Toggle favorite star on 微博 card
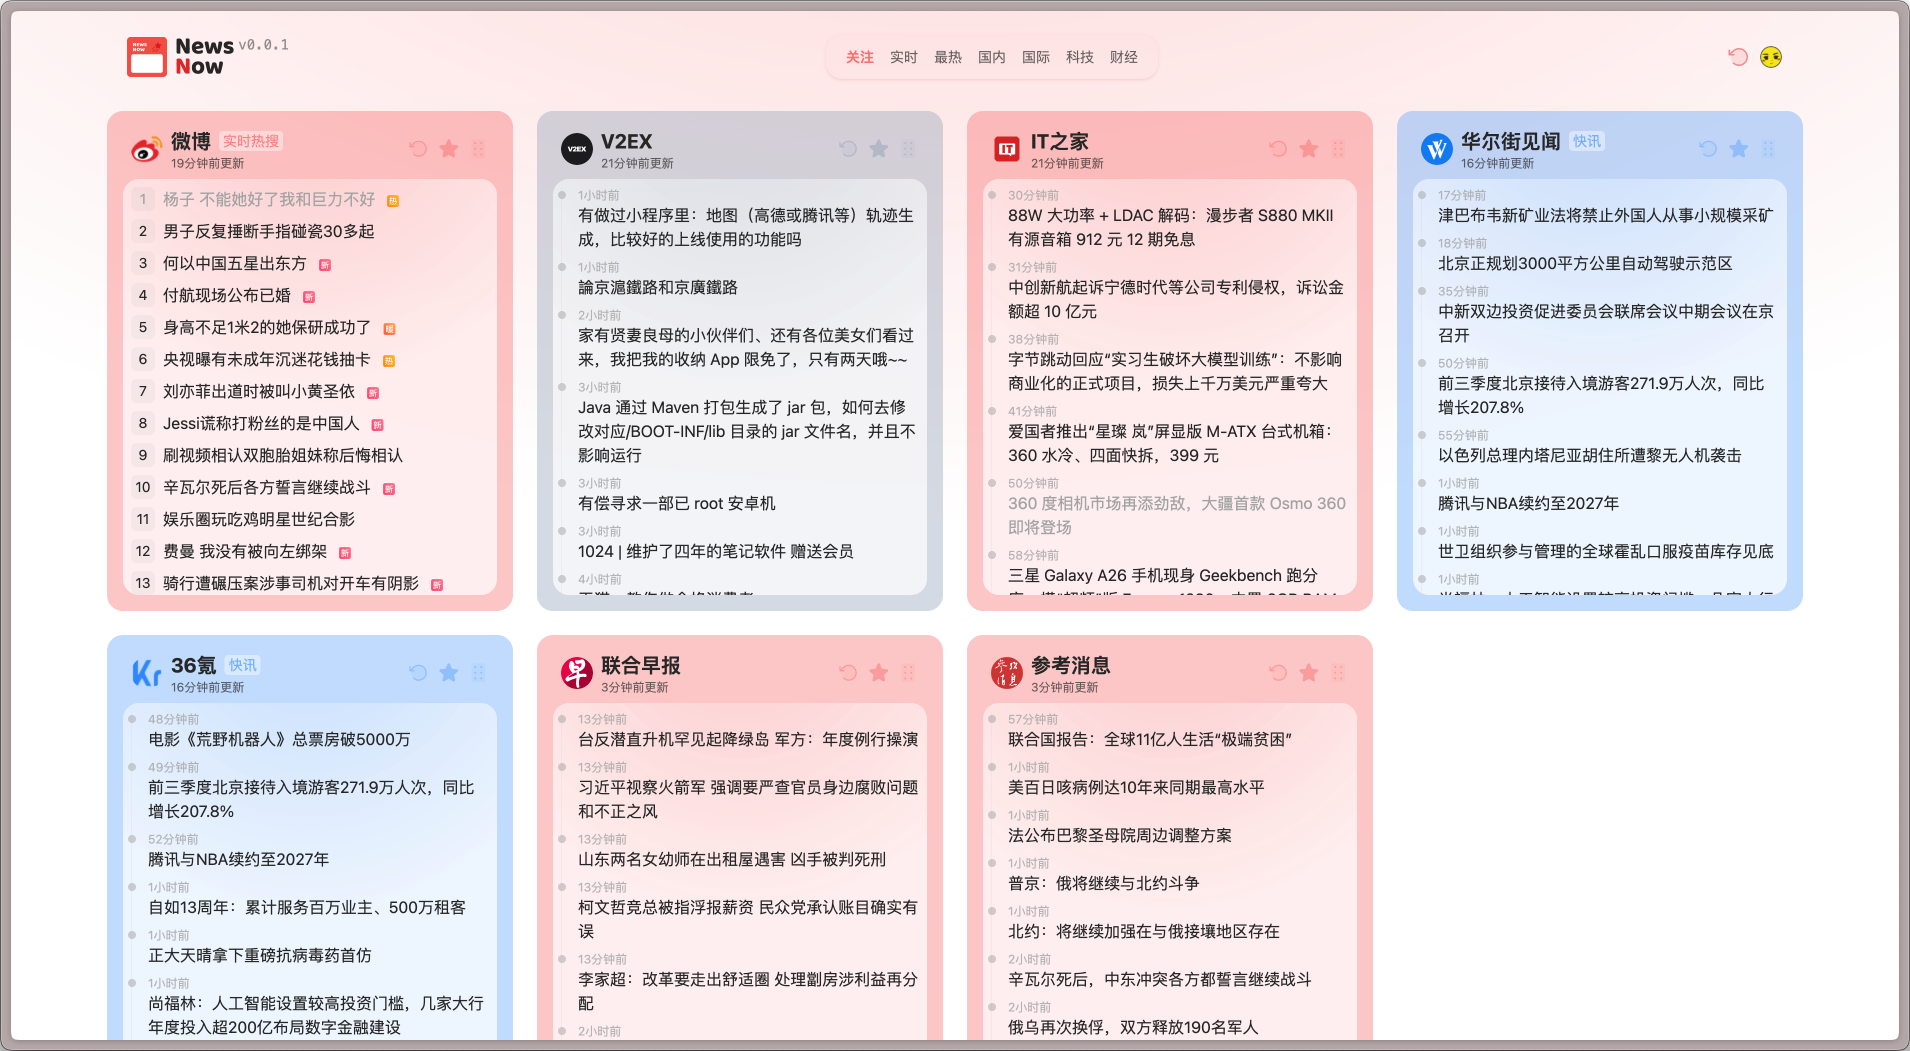The image size is (1910, 1051). [449, 149]
